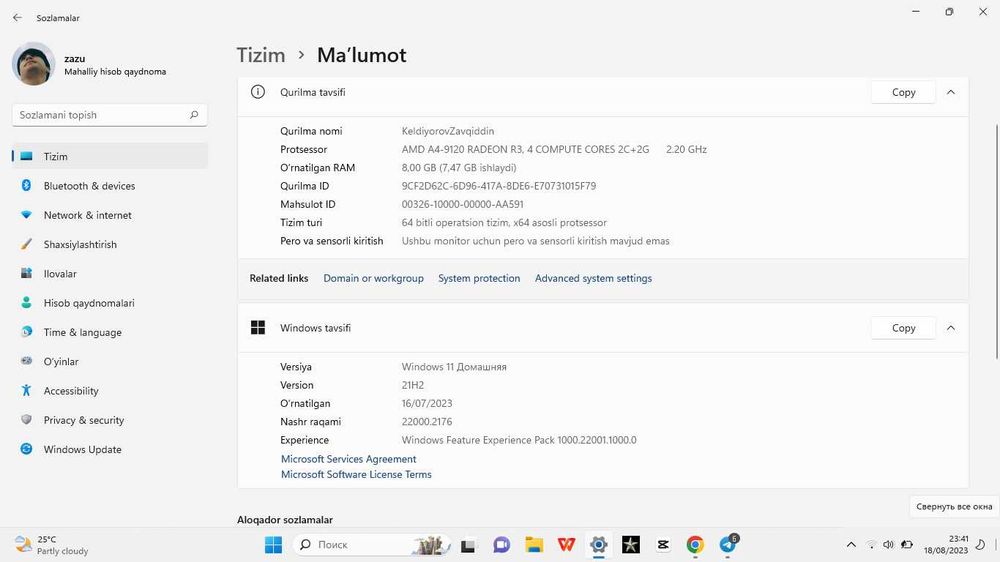Click the volume speaker tray icon
This screenshot has height=562, width=1000.
pos(888,545)
